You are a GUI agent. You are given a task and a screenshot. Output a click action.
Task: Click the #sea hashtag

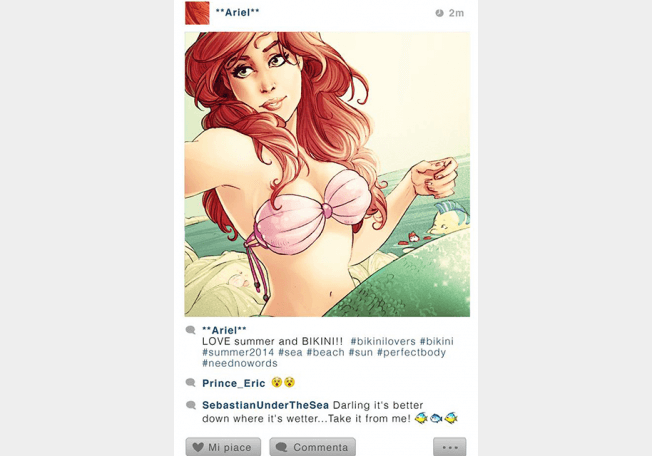point(290,352)
